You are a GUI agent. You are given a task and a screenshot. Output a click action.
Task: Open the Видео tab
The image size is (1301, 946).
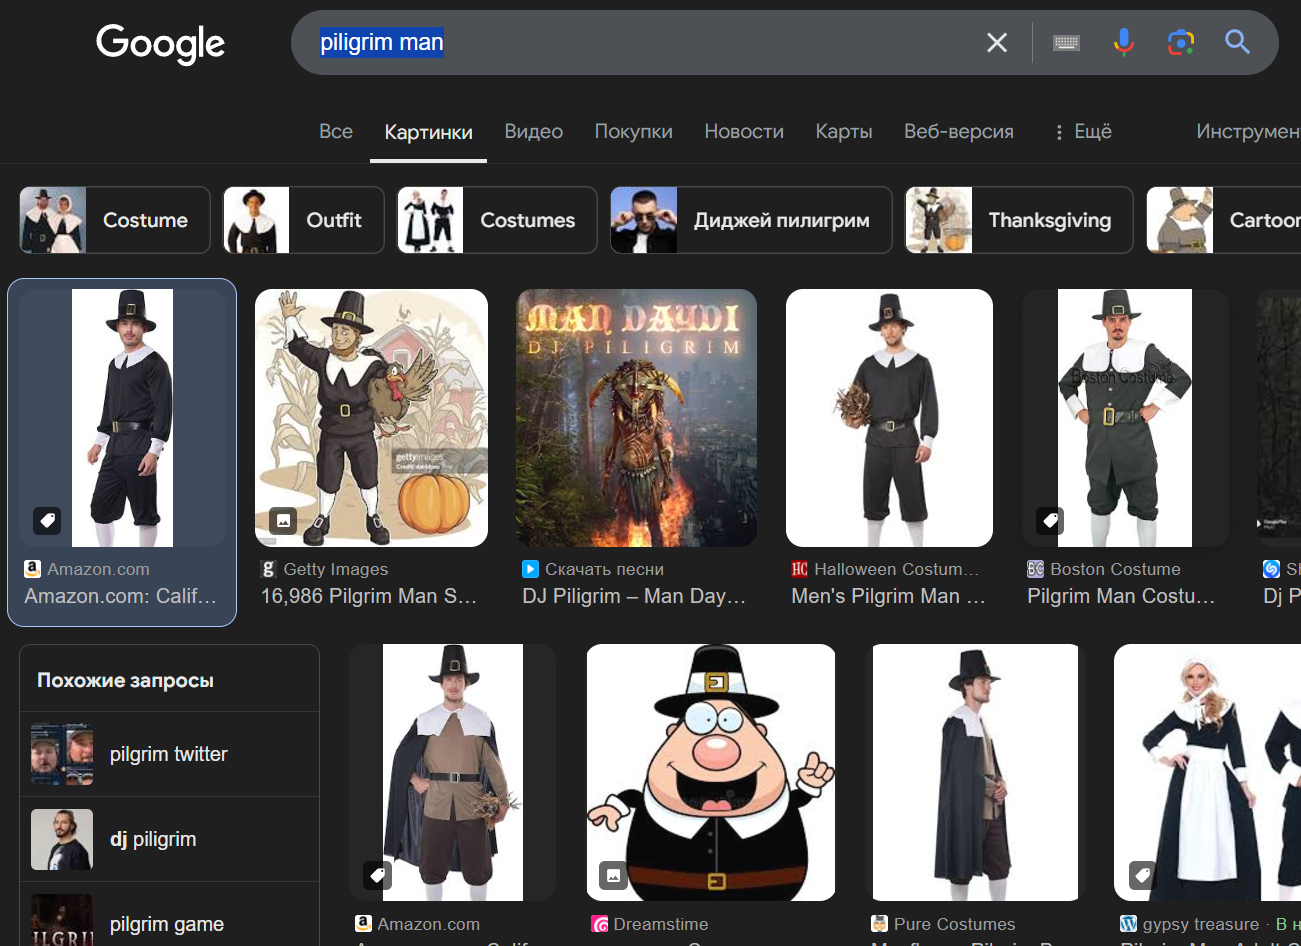534,131
